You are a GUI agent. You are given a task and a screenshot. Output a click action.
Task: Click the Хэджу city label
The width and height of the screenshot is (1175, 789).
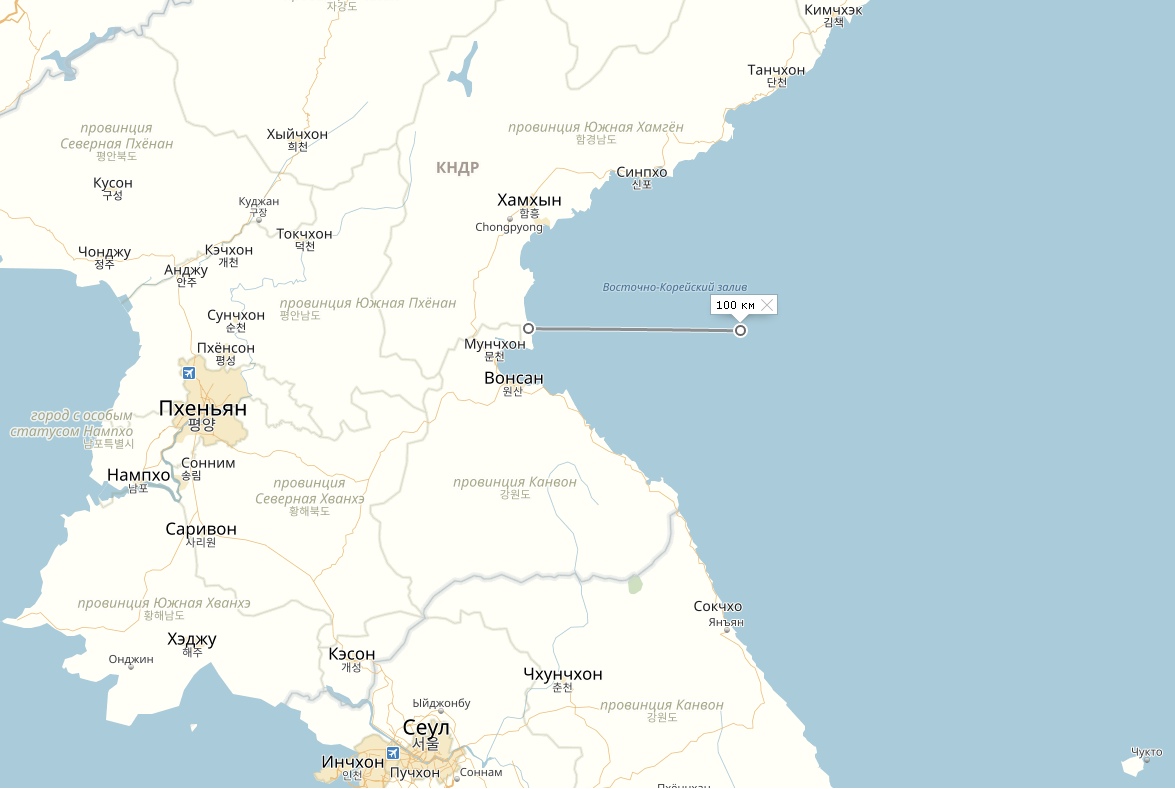[192, 639]
